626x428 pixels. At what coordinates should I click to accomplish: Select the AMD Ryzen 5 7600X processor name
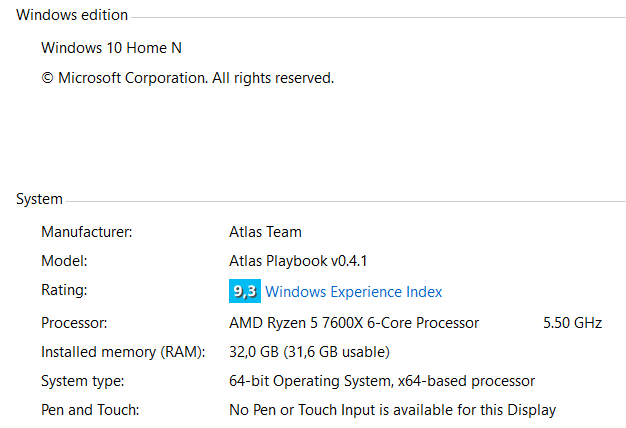pos(354,323)
